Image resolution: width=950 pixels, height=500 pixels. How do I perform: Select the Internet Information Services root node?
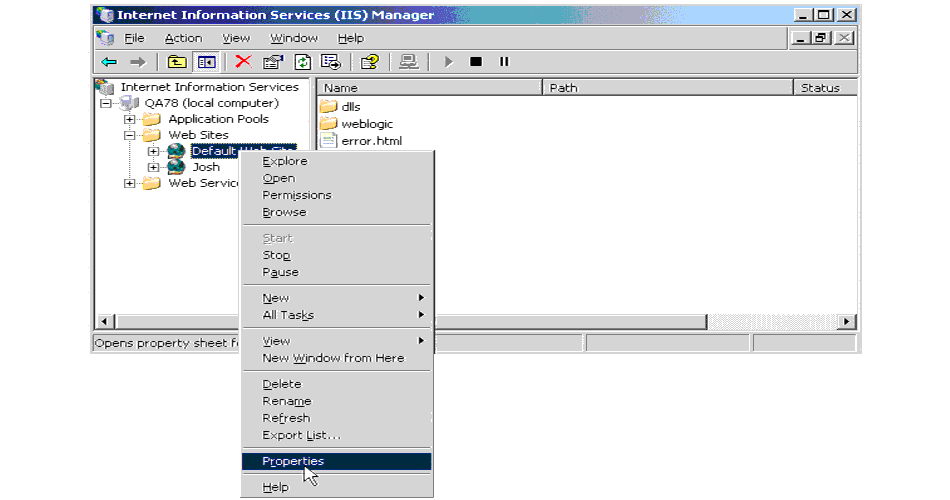point(210,87)
